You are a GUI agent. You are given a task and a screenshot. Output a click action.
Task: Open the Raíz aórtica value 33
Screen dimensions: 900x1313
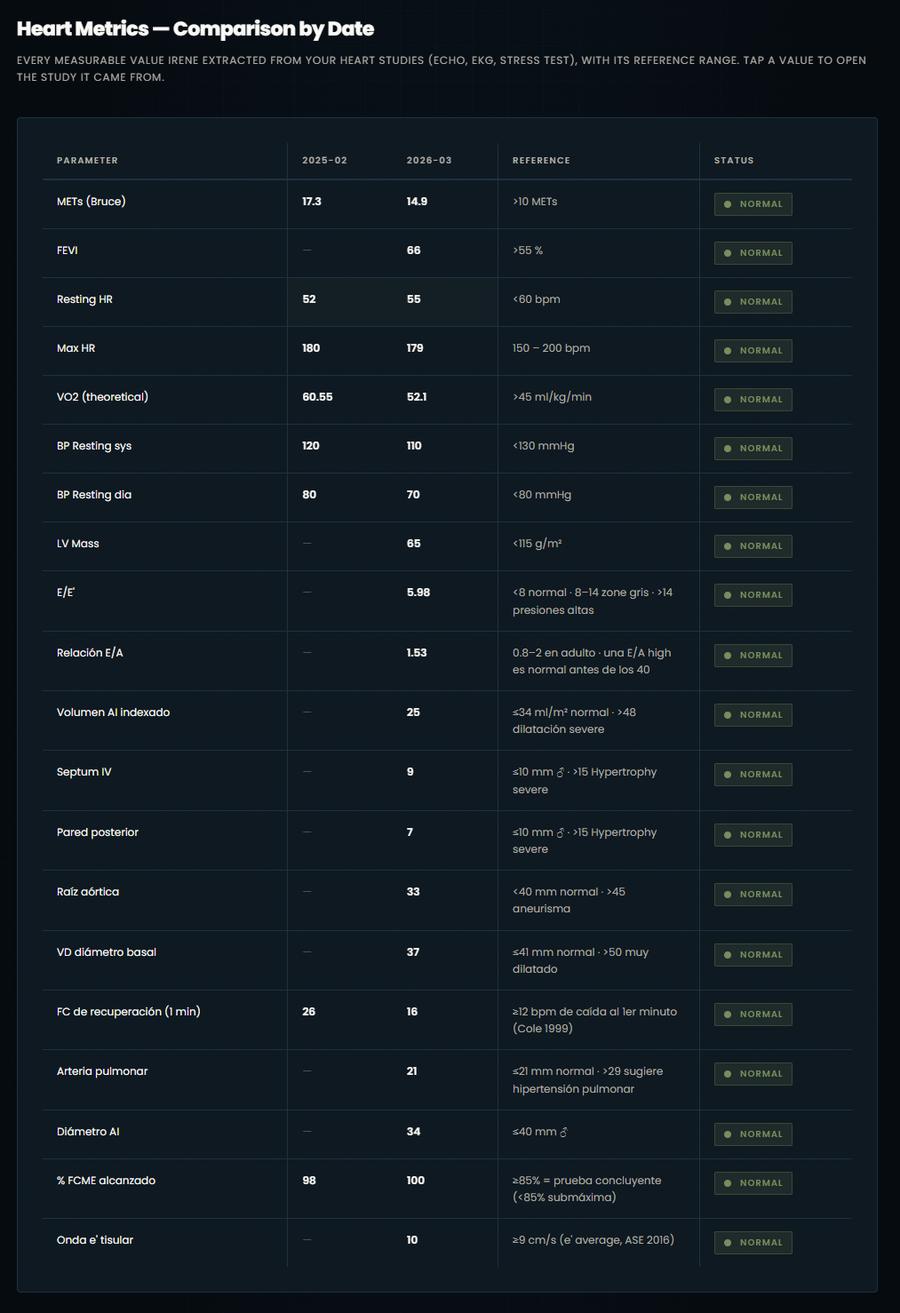coord(413,893)
